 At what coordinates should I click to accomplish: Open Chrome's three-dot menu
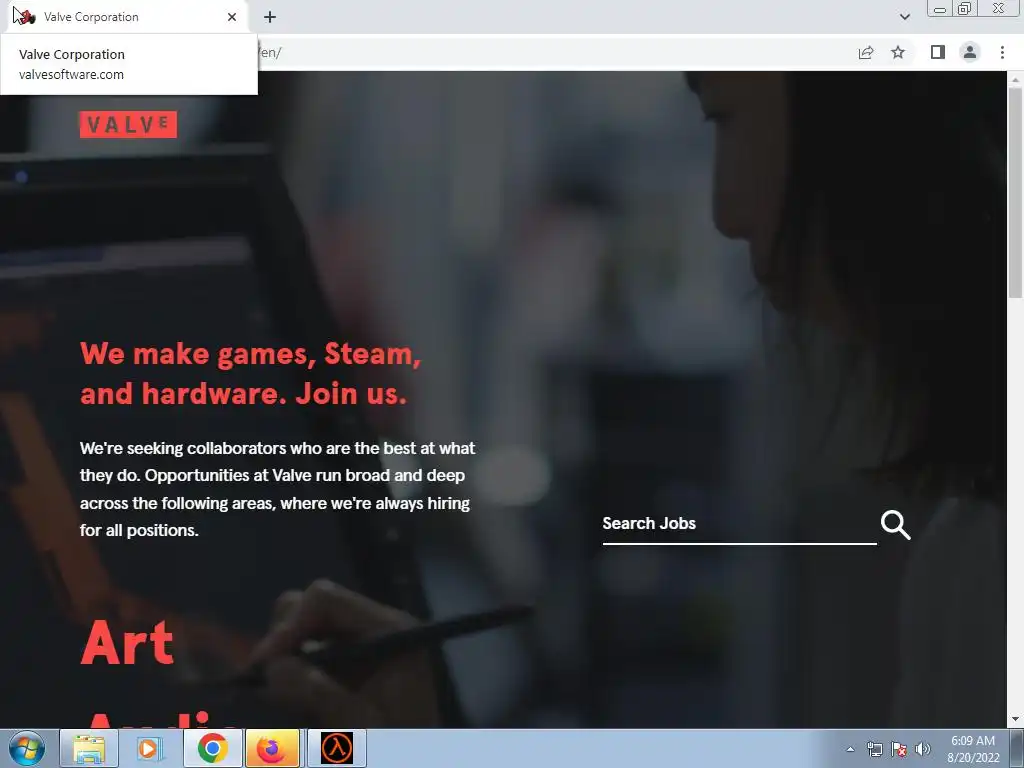1002,52
